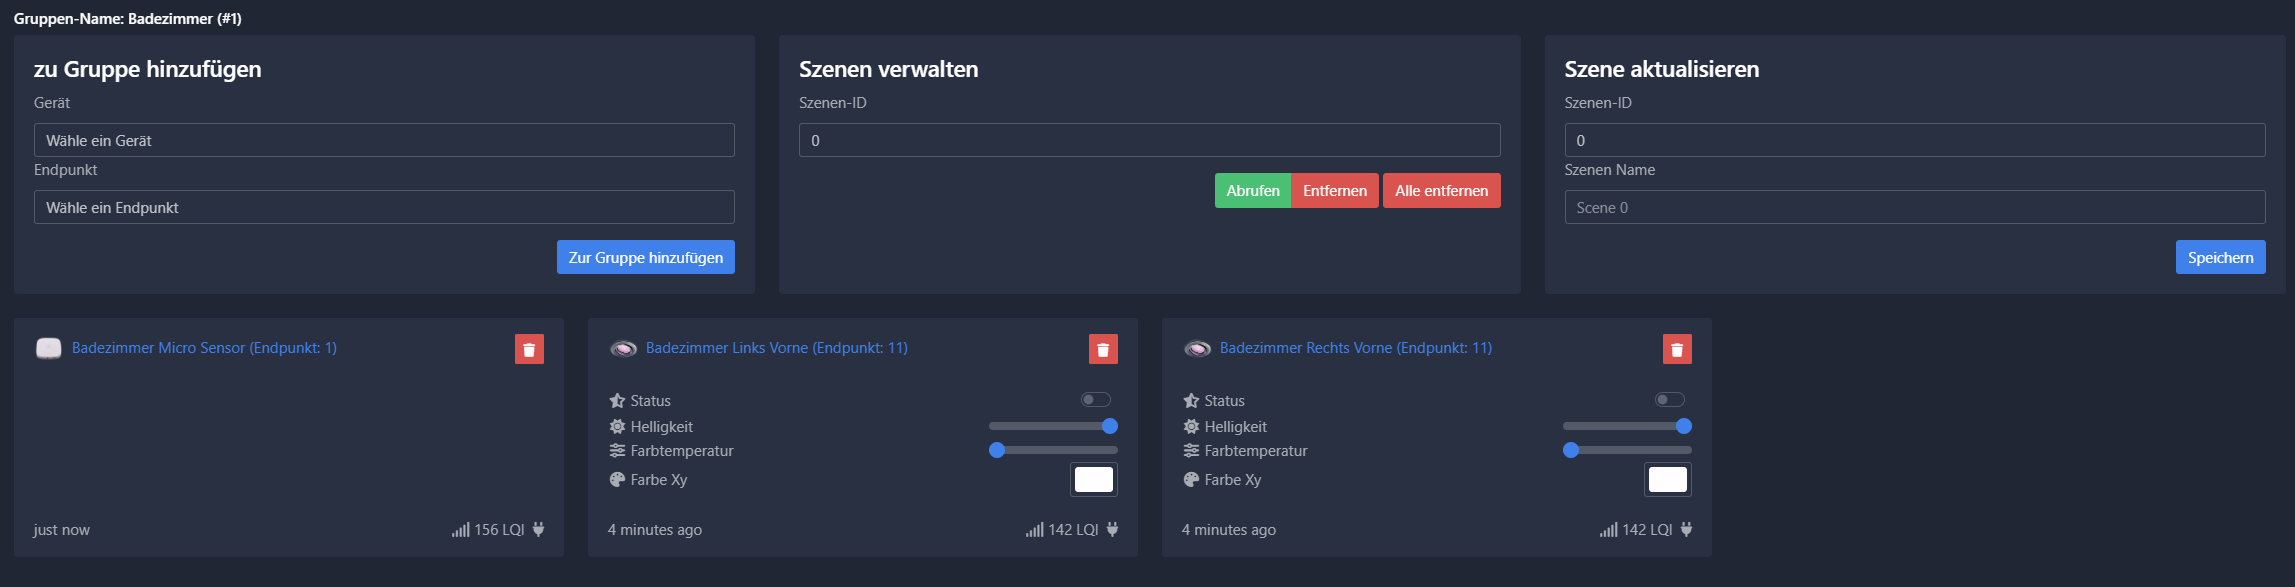This screenshot has height=587, width=2295.
Task: Open Farbe Xy color swatch for Rechts Vorne
Action: pos(1667,480)
